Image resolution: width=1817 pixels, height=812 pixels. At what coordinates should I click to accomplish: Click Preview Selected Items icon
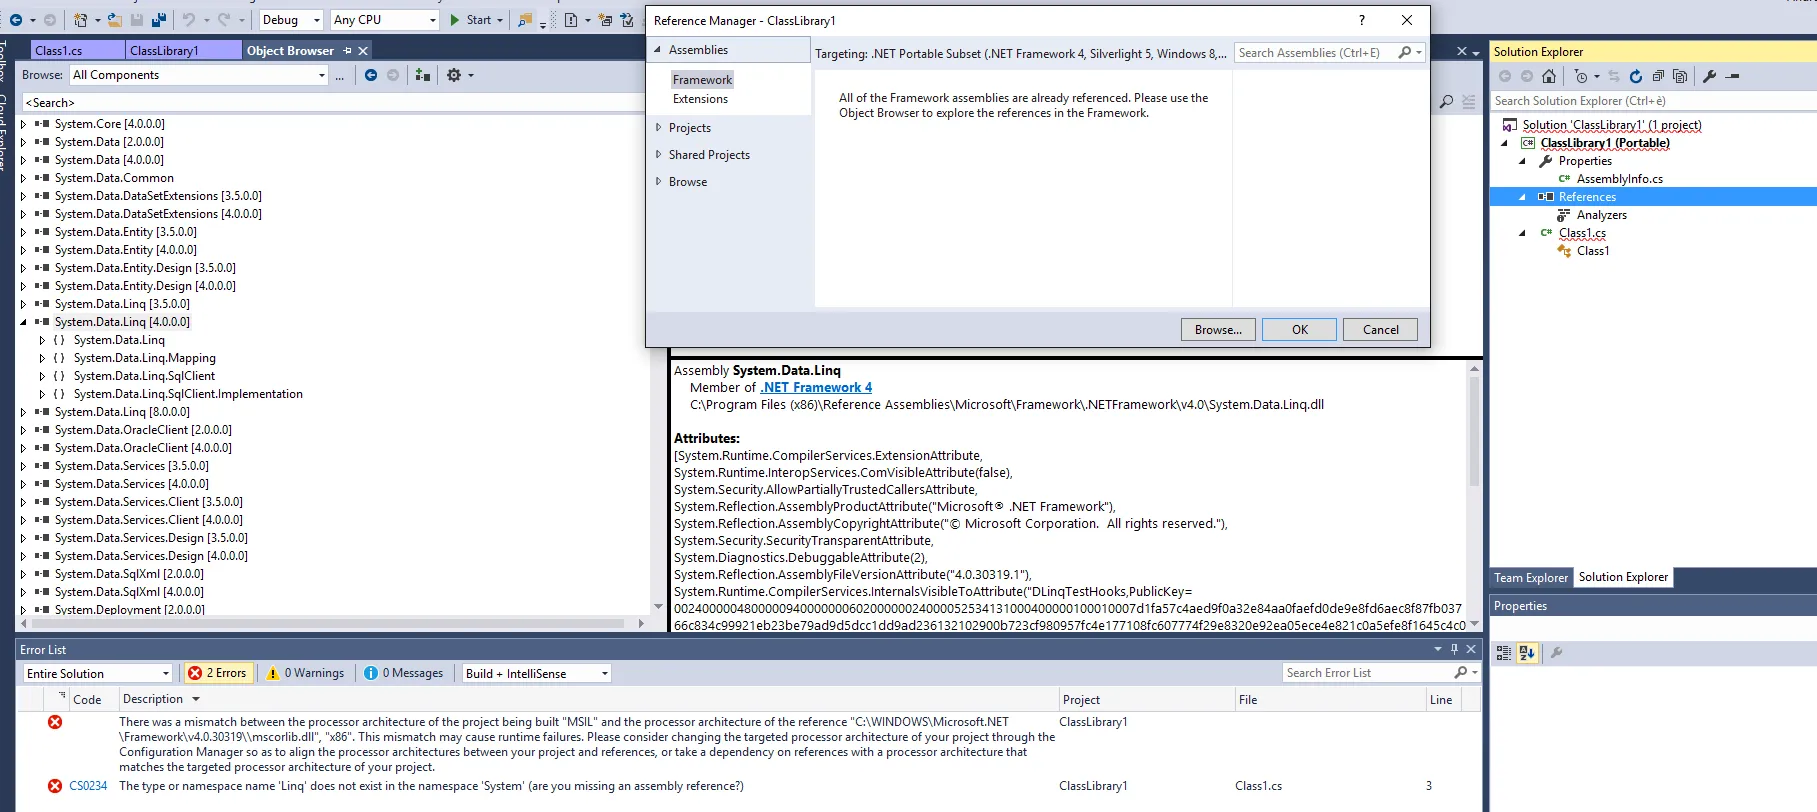1733,76
